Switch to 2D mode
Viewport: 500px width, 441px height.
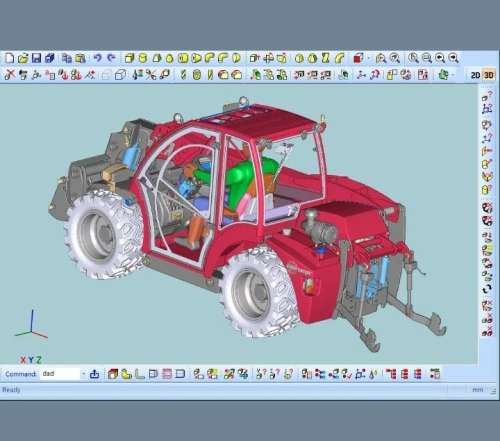click(x=475, y=75)
